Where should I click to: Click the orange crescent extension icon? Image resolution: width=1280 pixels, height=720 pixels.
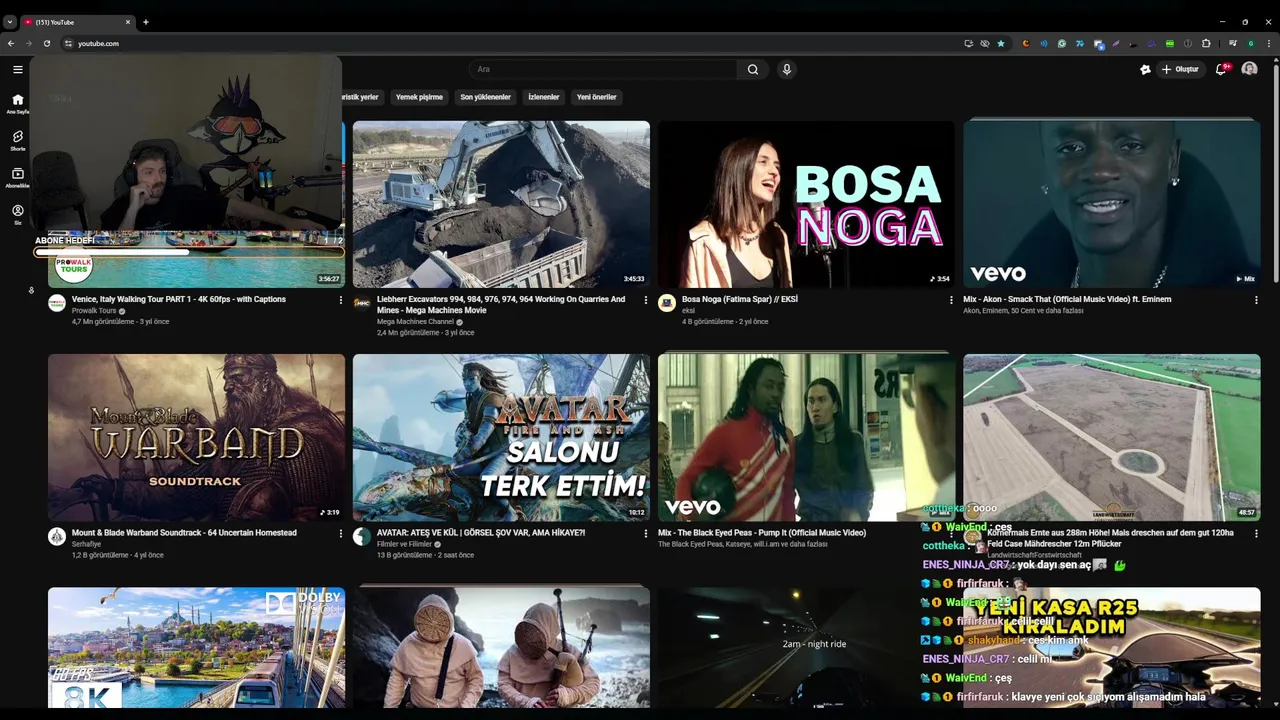tap(1026, 43)
